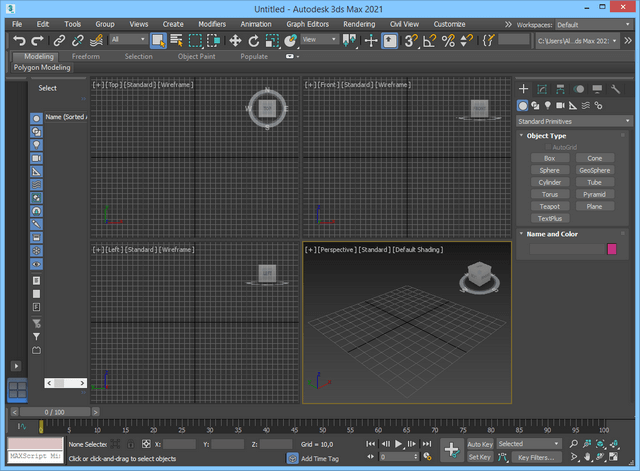Image resolution: width=640 pixels, height=471 pixels.
Task: Click the Teapot primitive button
Action: coord(549,206)
